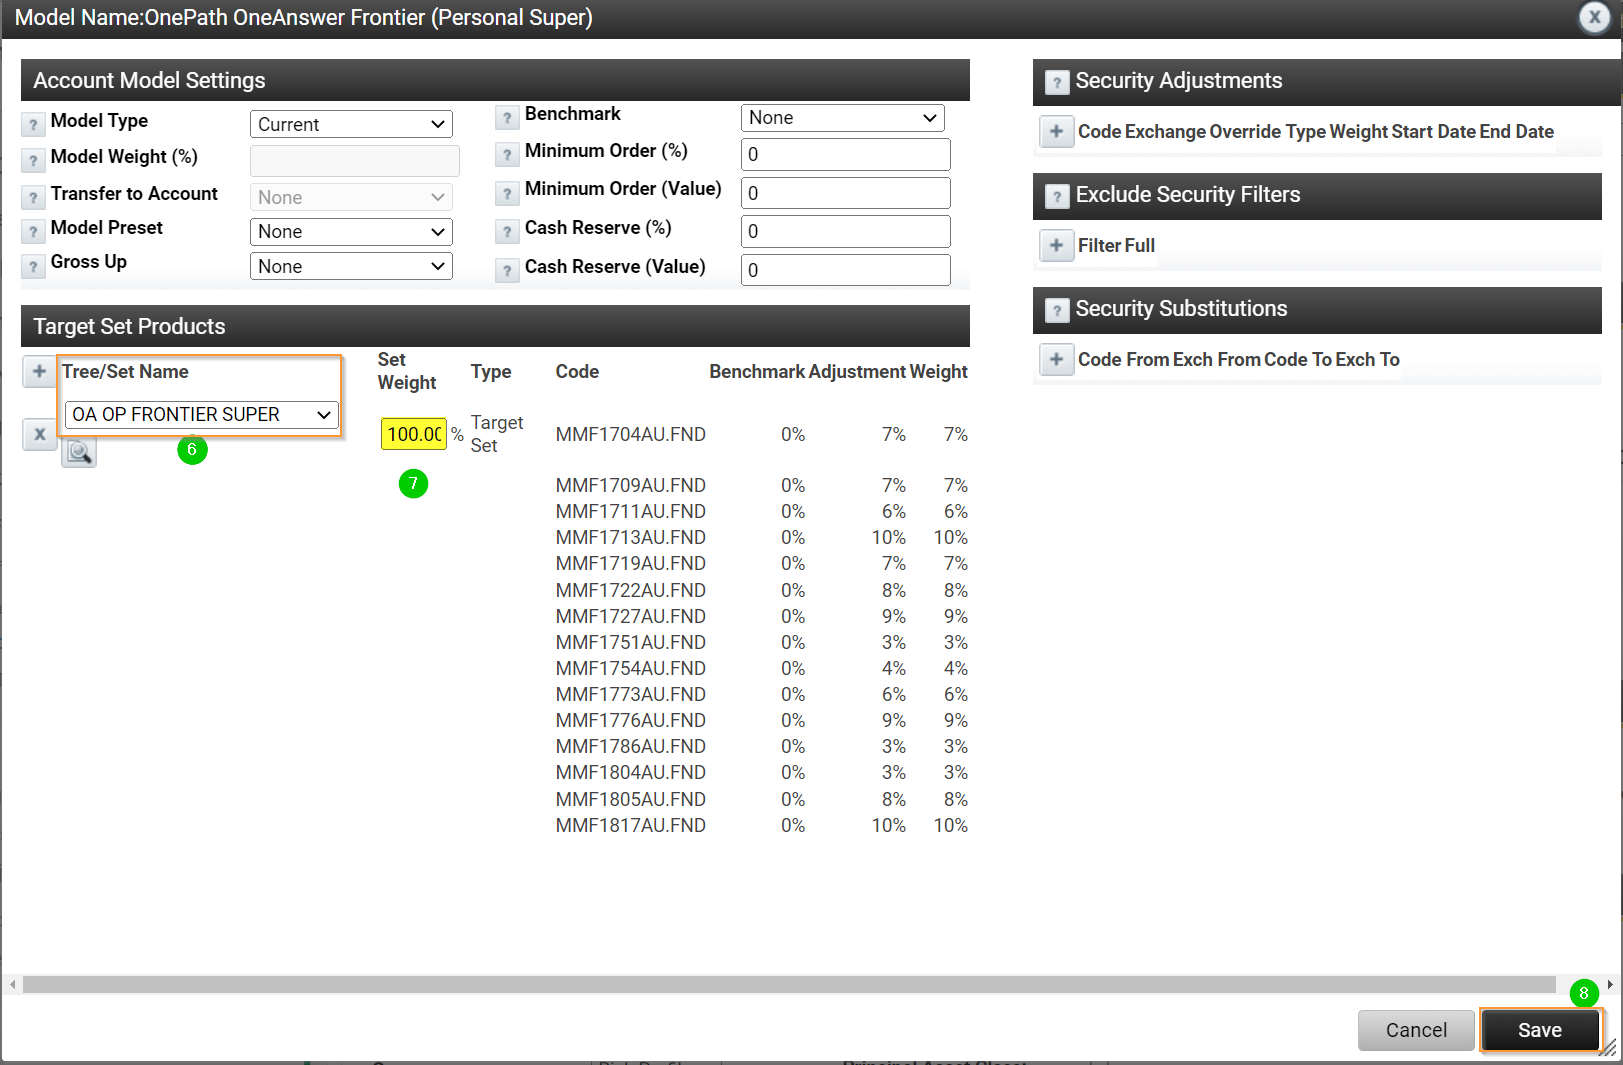Click the Minimum Order (%) input
The image size is (1623, 1065).
[845, 154]
